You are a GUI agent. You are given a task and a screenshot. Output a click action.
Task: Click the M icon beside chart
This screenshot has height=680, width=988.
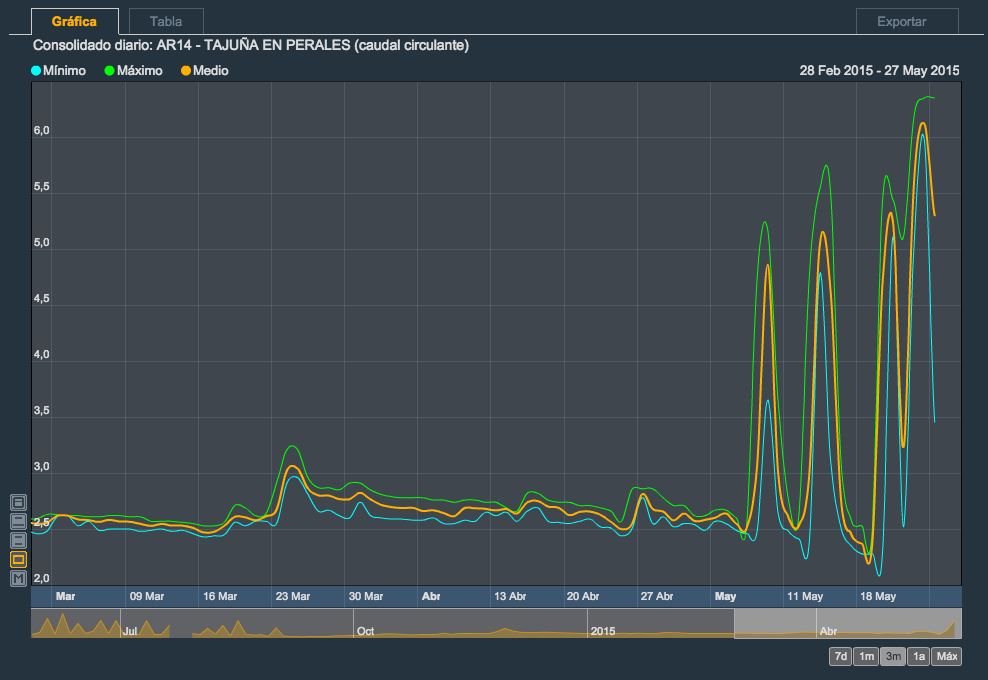coord(19,578)
